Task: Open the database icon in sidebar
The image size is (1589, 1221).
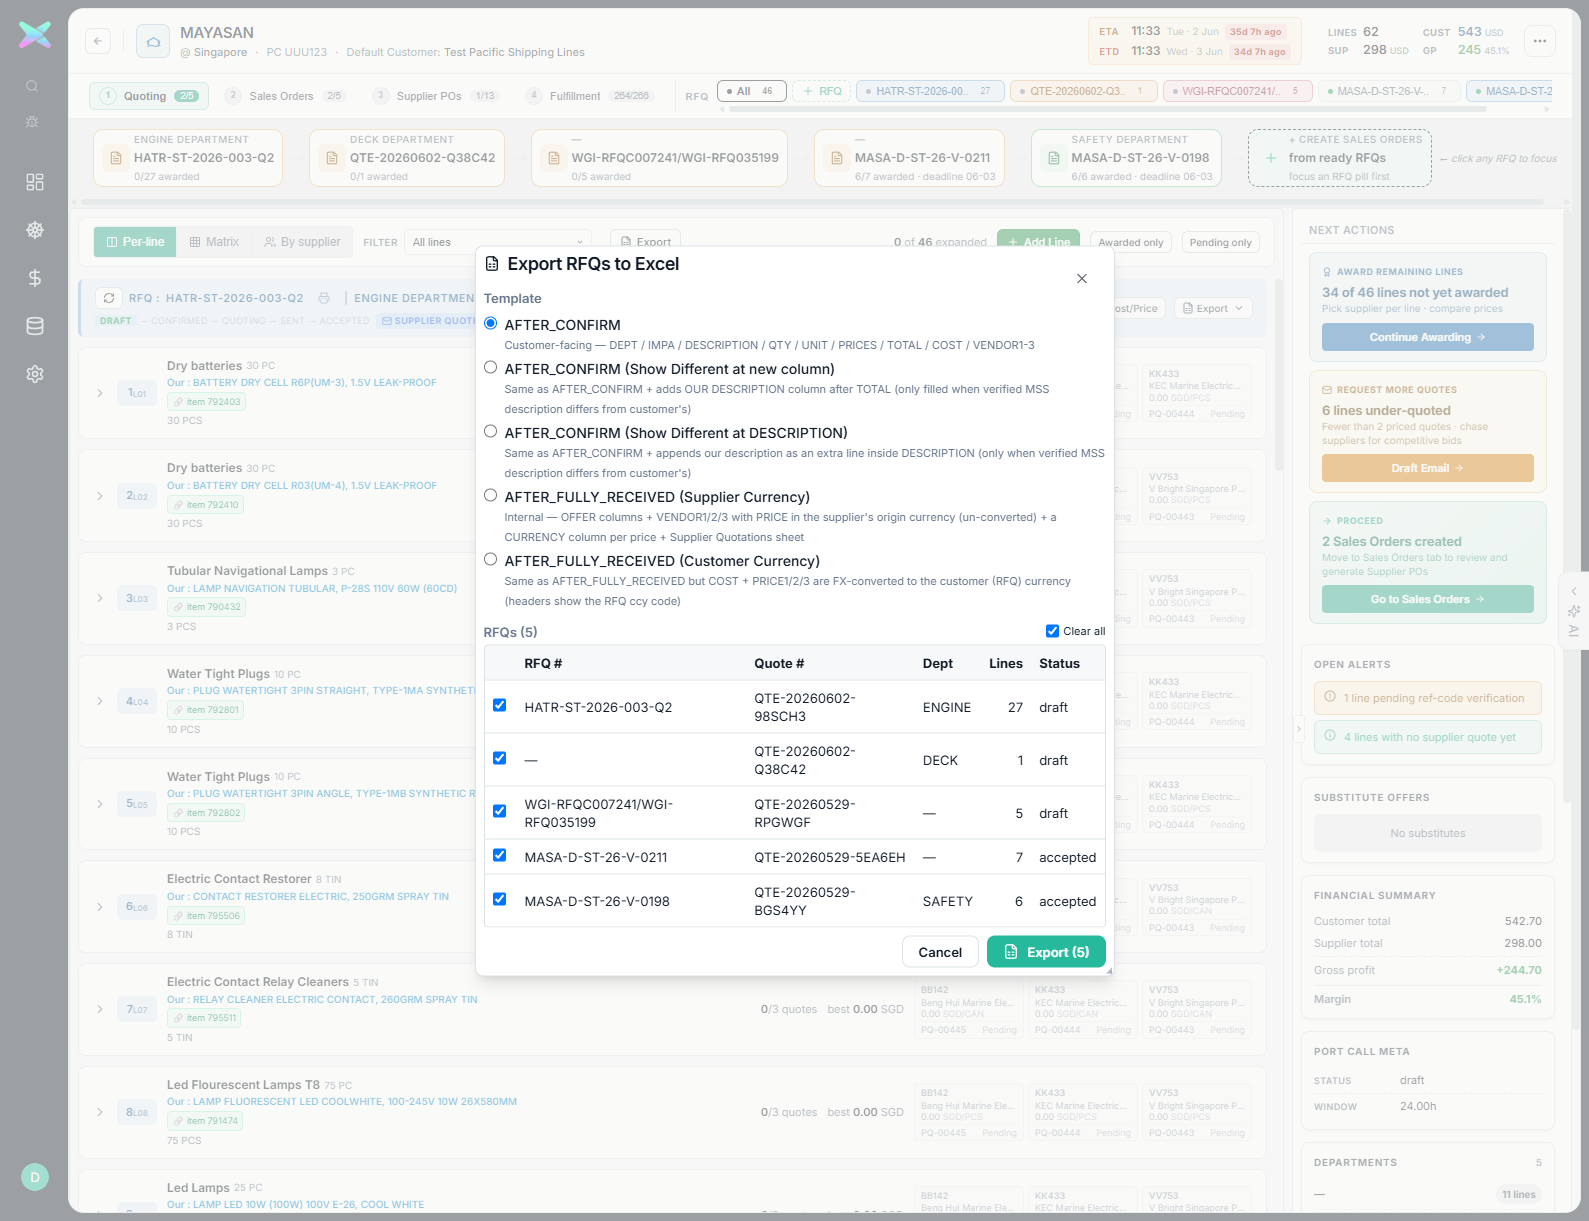Action: 35,326
